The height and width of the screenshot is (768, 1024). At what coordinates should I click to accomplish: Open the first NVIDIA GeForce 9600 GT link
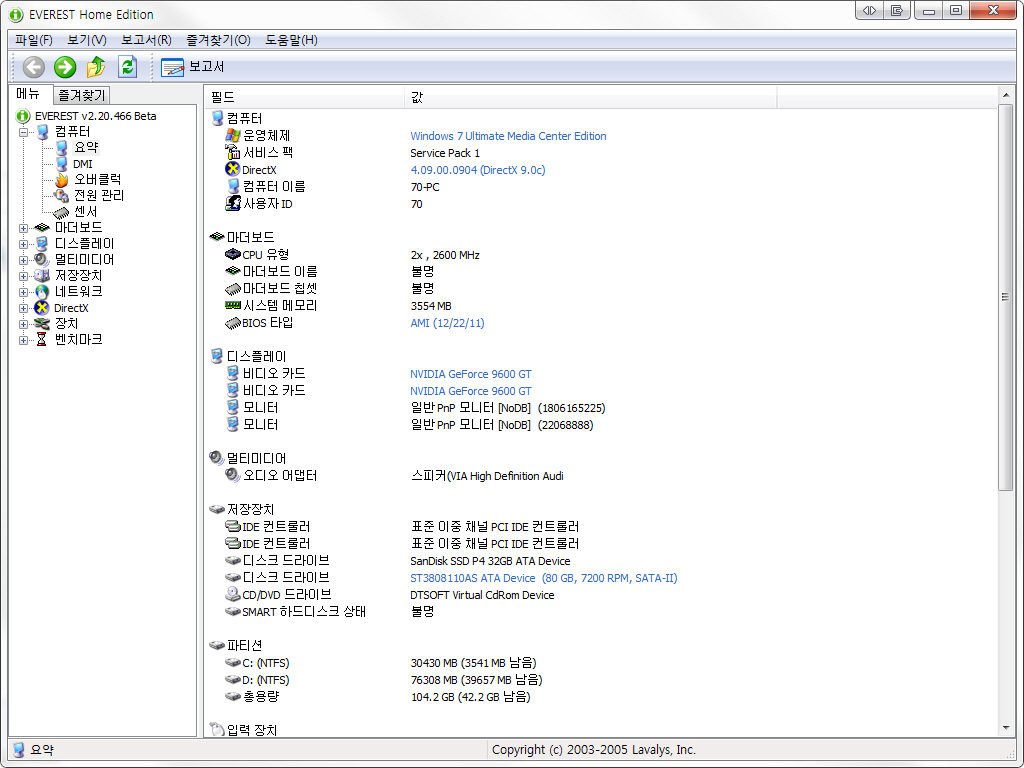point(471,374)
